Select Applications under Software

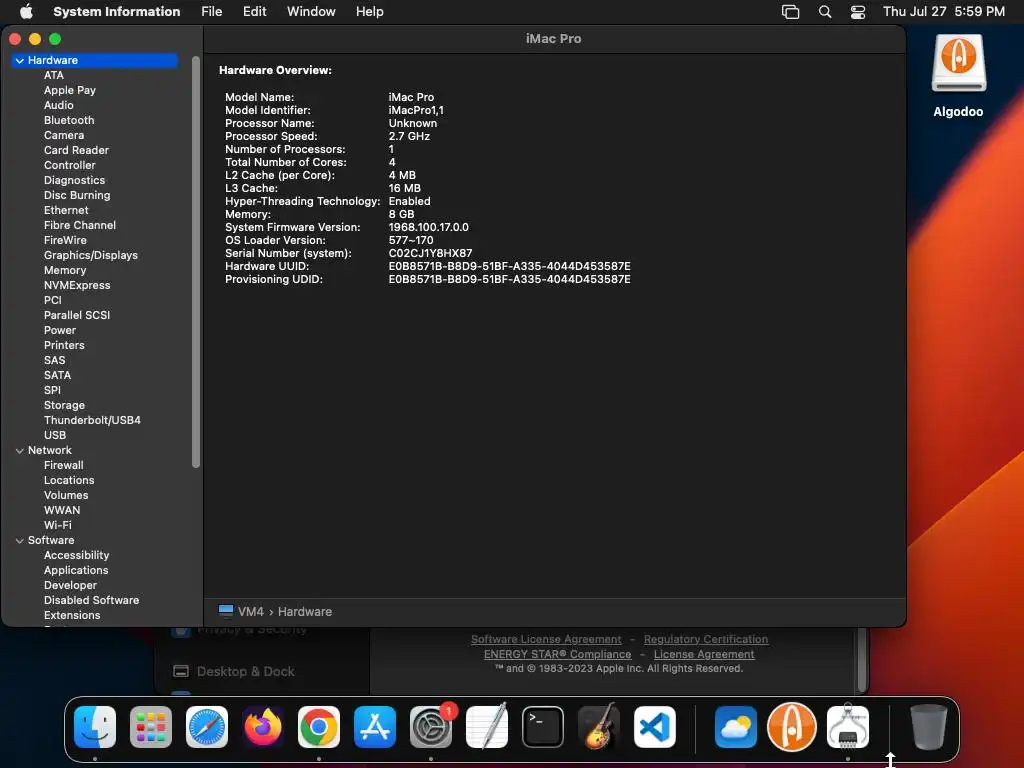tap(76, 571)
